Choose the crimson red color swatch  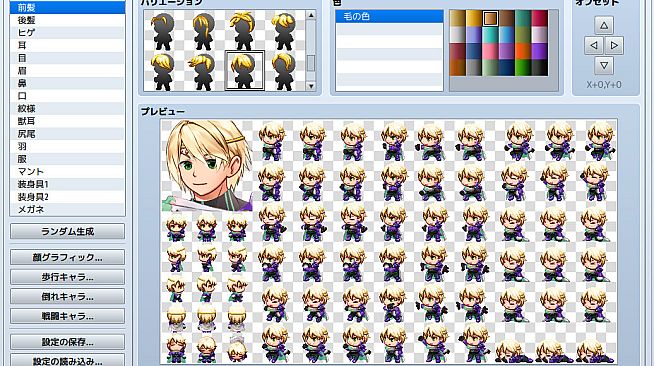(540, 18)
